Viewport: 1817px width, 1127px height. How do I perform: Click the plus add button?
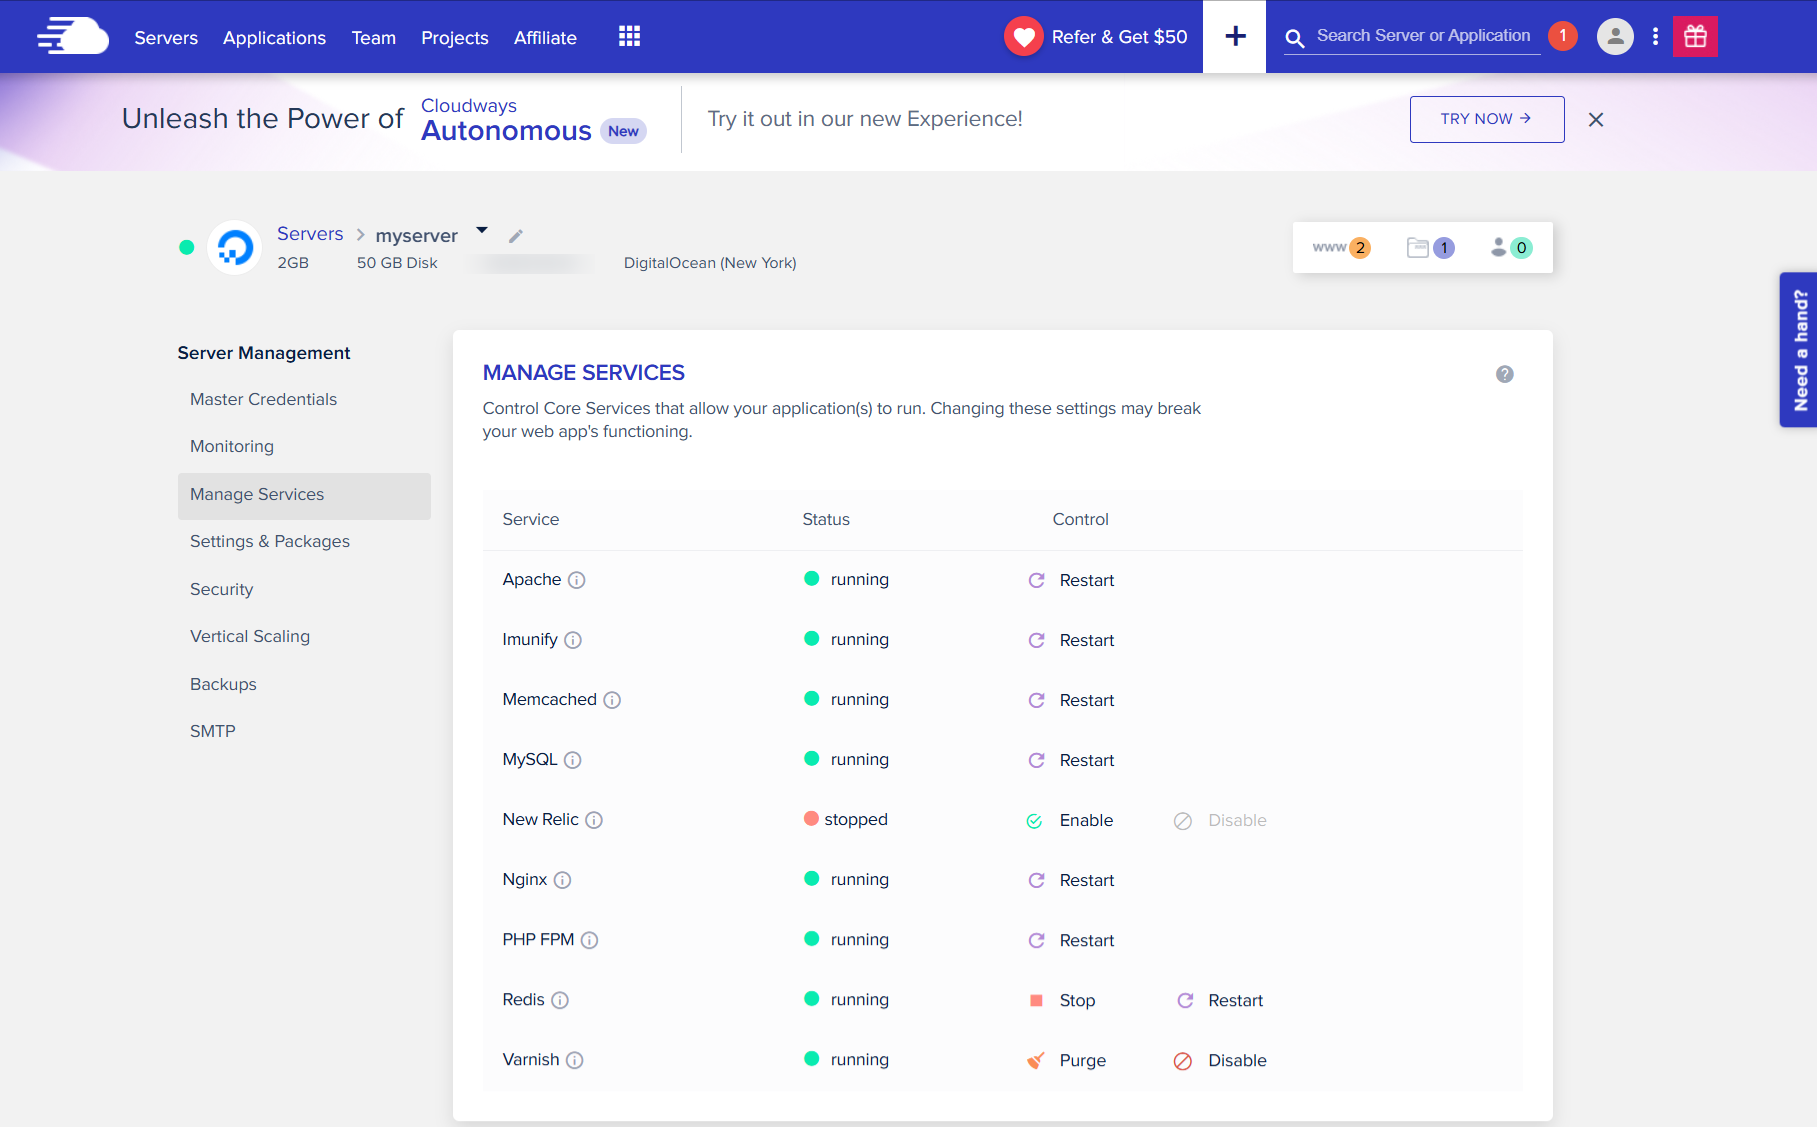pos(1235,36)
